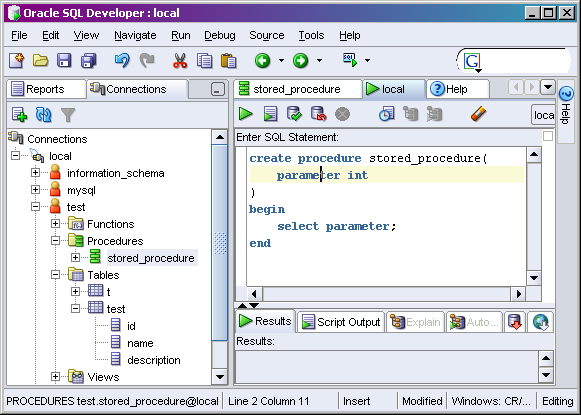This screenshot has height=415, width=581.
Task: Click the New Connection plus icon
Action: pos(19,114)
